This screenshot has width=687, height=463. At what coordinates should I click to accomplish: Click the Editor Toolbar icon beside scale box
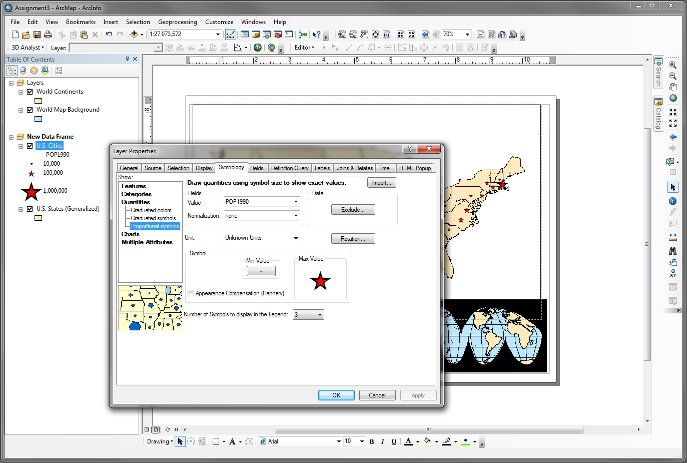[230, 34]
